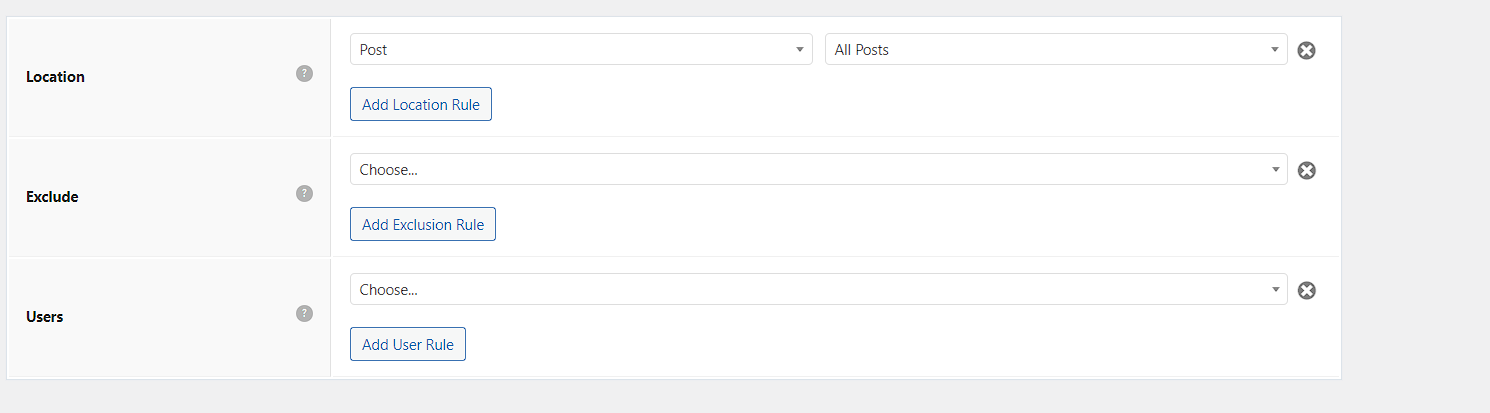Open the Users help tooltip icon
Viewport: 1490px width, 413px height.
pyautogui.click(x=305, y=314)
